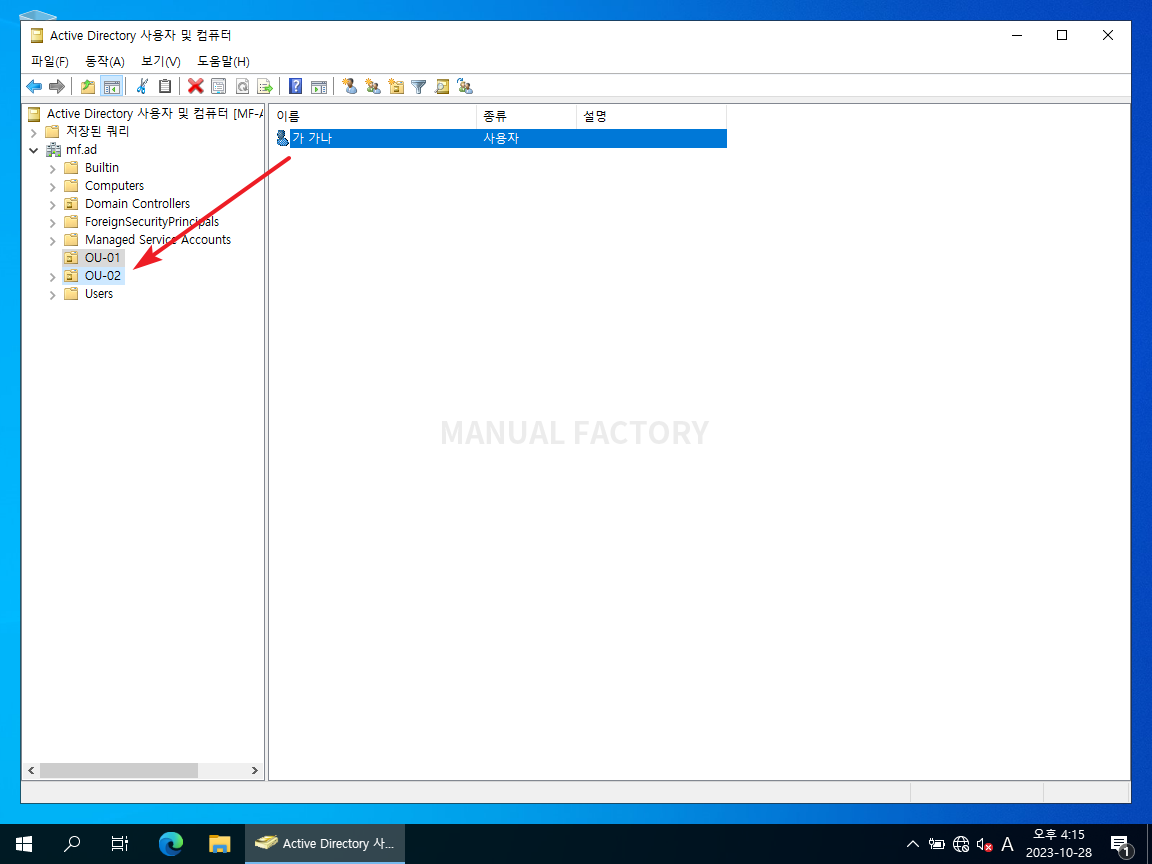Select the root Active Directory node
Viewport: 1152px width, 864px height.
click(154, 114)
